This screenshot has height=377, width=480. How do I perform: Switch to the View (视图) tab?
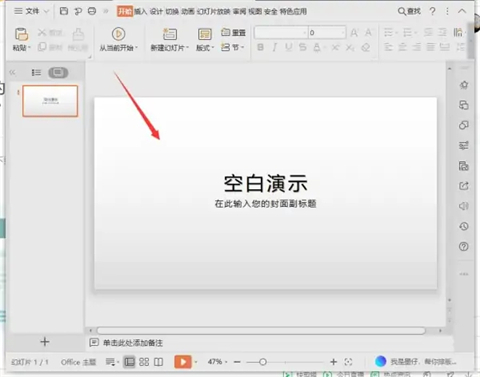[255, 12]
